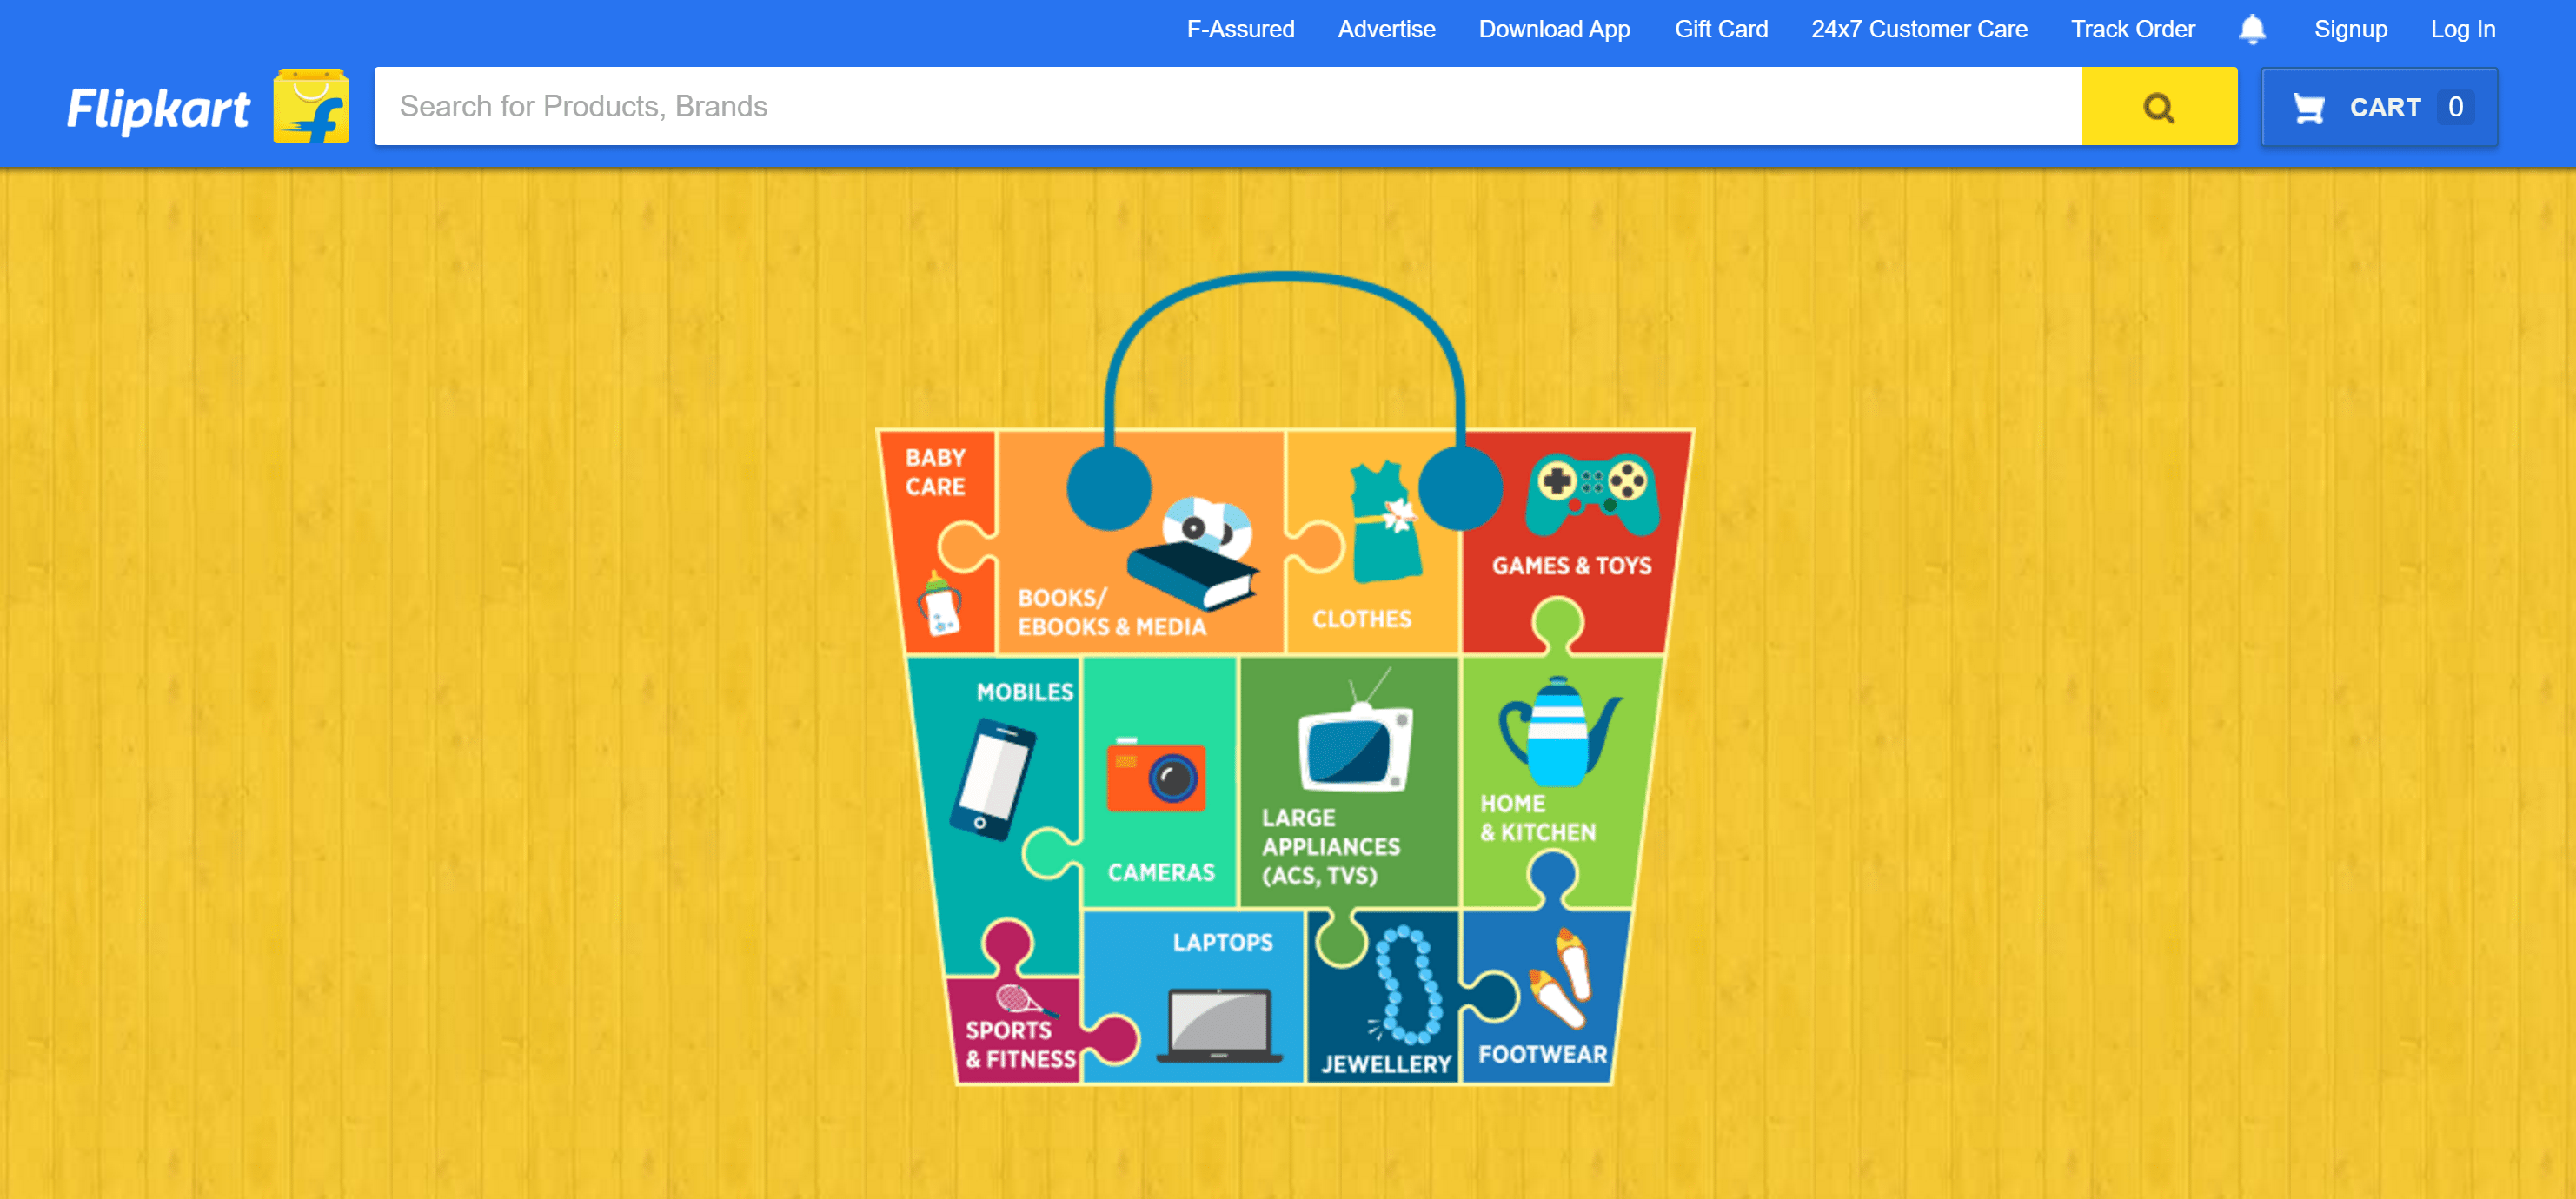Open the Clothes dress piece
The height and width of the screenshot is (1199, 2576).
[1374, 542]
